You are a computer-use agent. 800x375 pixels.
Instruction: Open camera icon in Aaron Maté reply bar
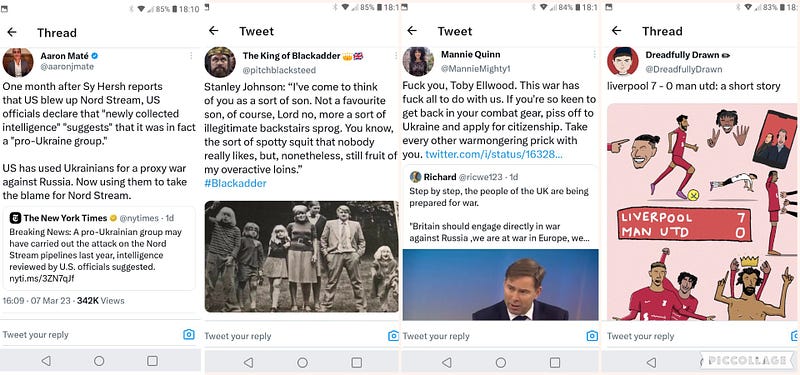click(x=189, y=335)
